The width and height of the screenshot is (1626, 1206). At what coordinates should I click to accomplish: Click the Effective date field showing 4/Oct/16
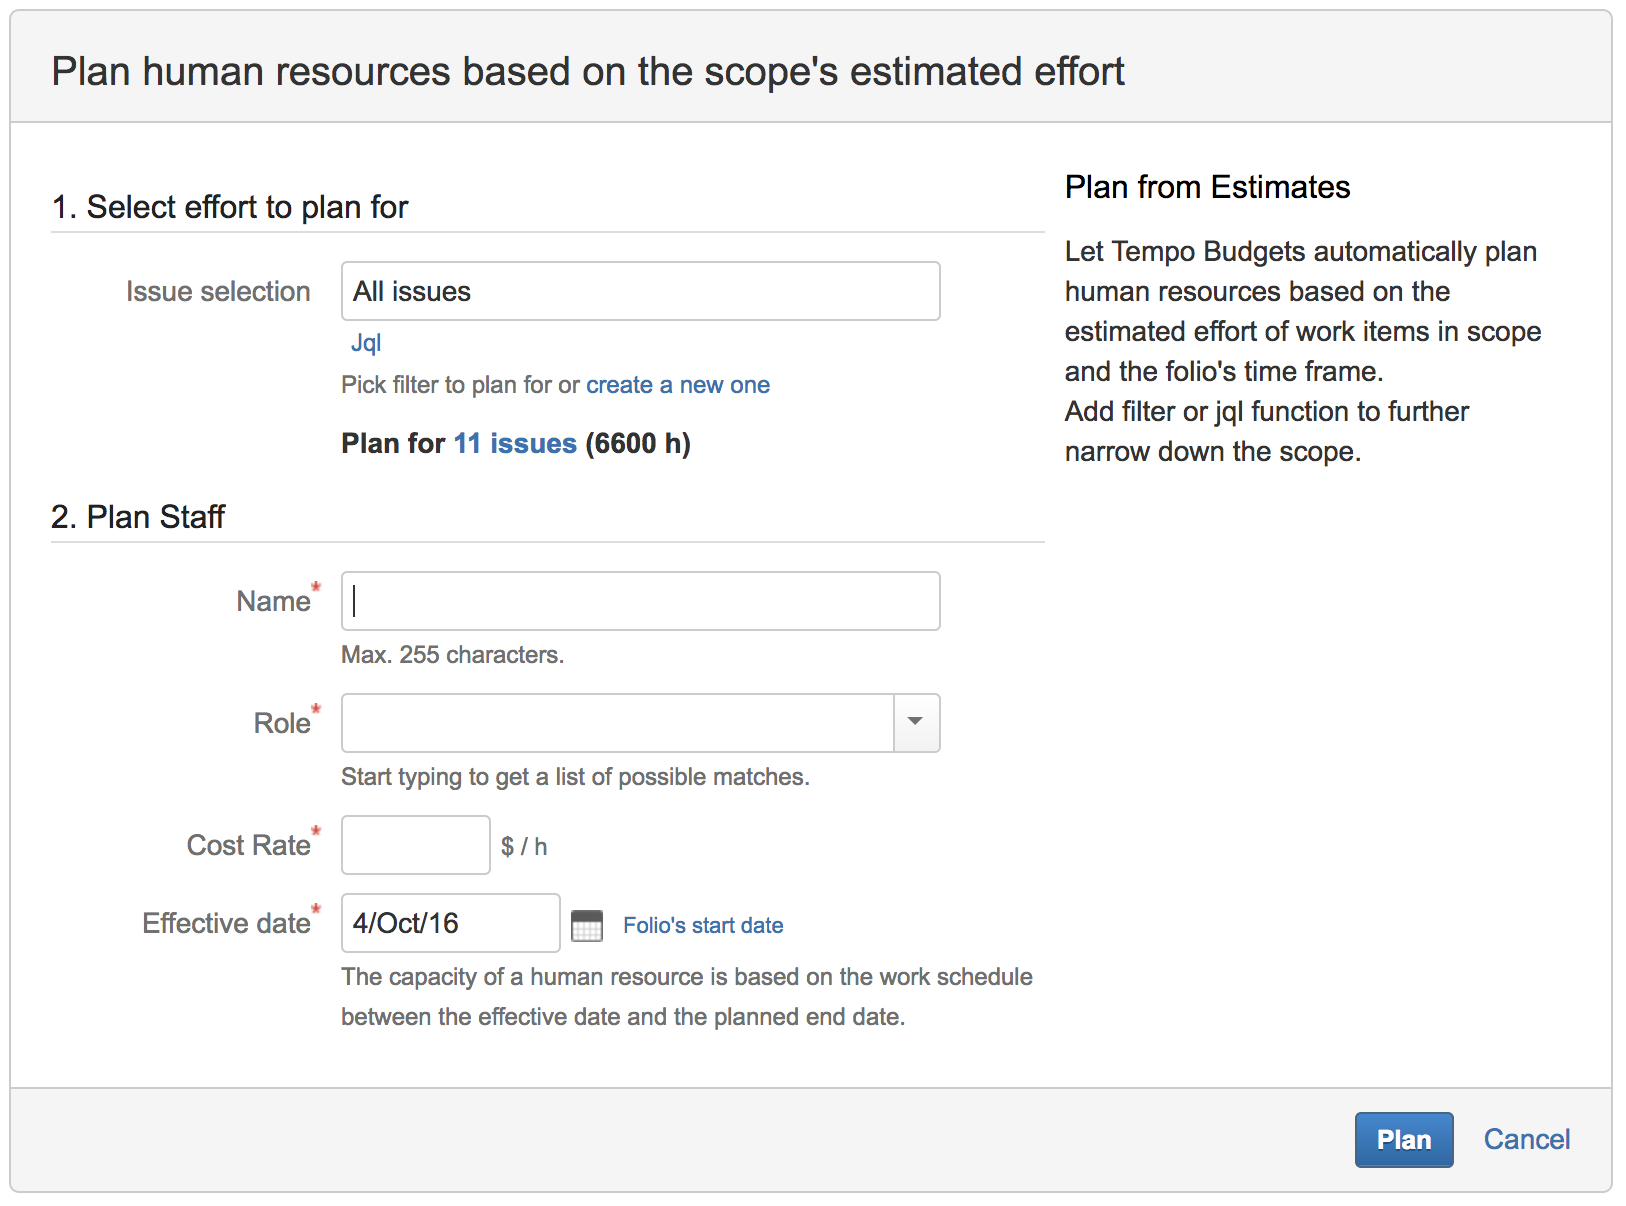point(450,923)
